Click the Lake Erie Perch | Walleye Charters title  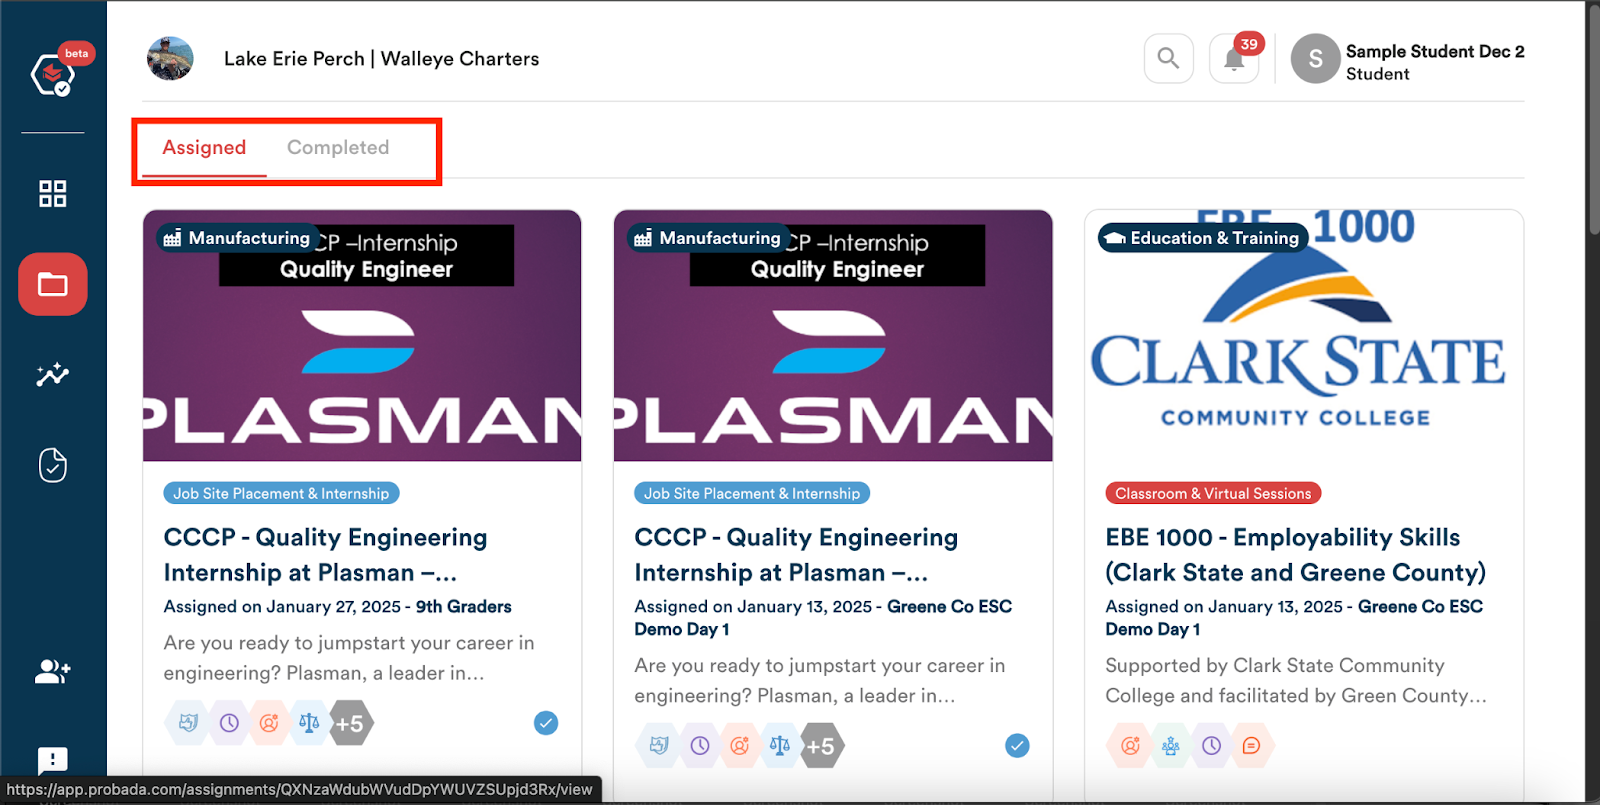[x=382, y=59]
